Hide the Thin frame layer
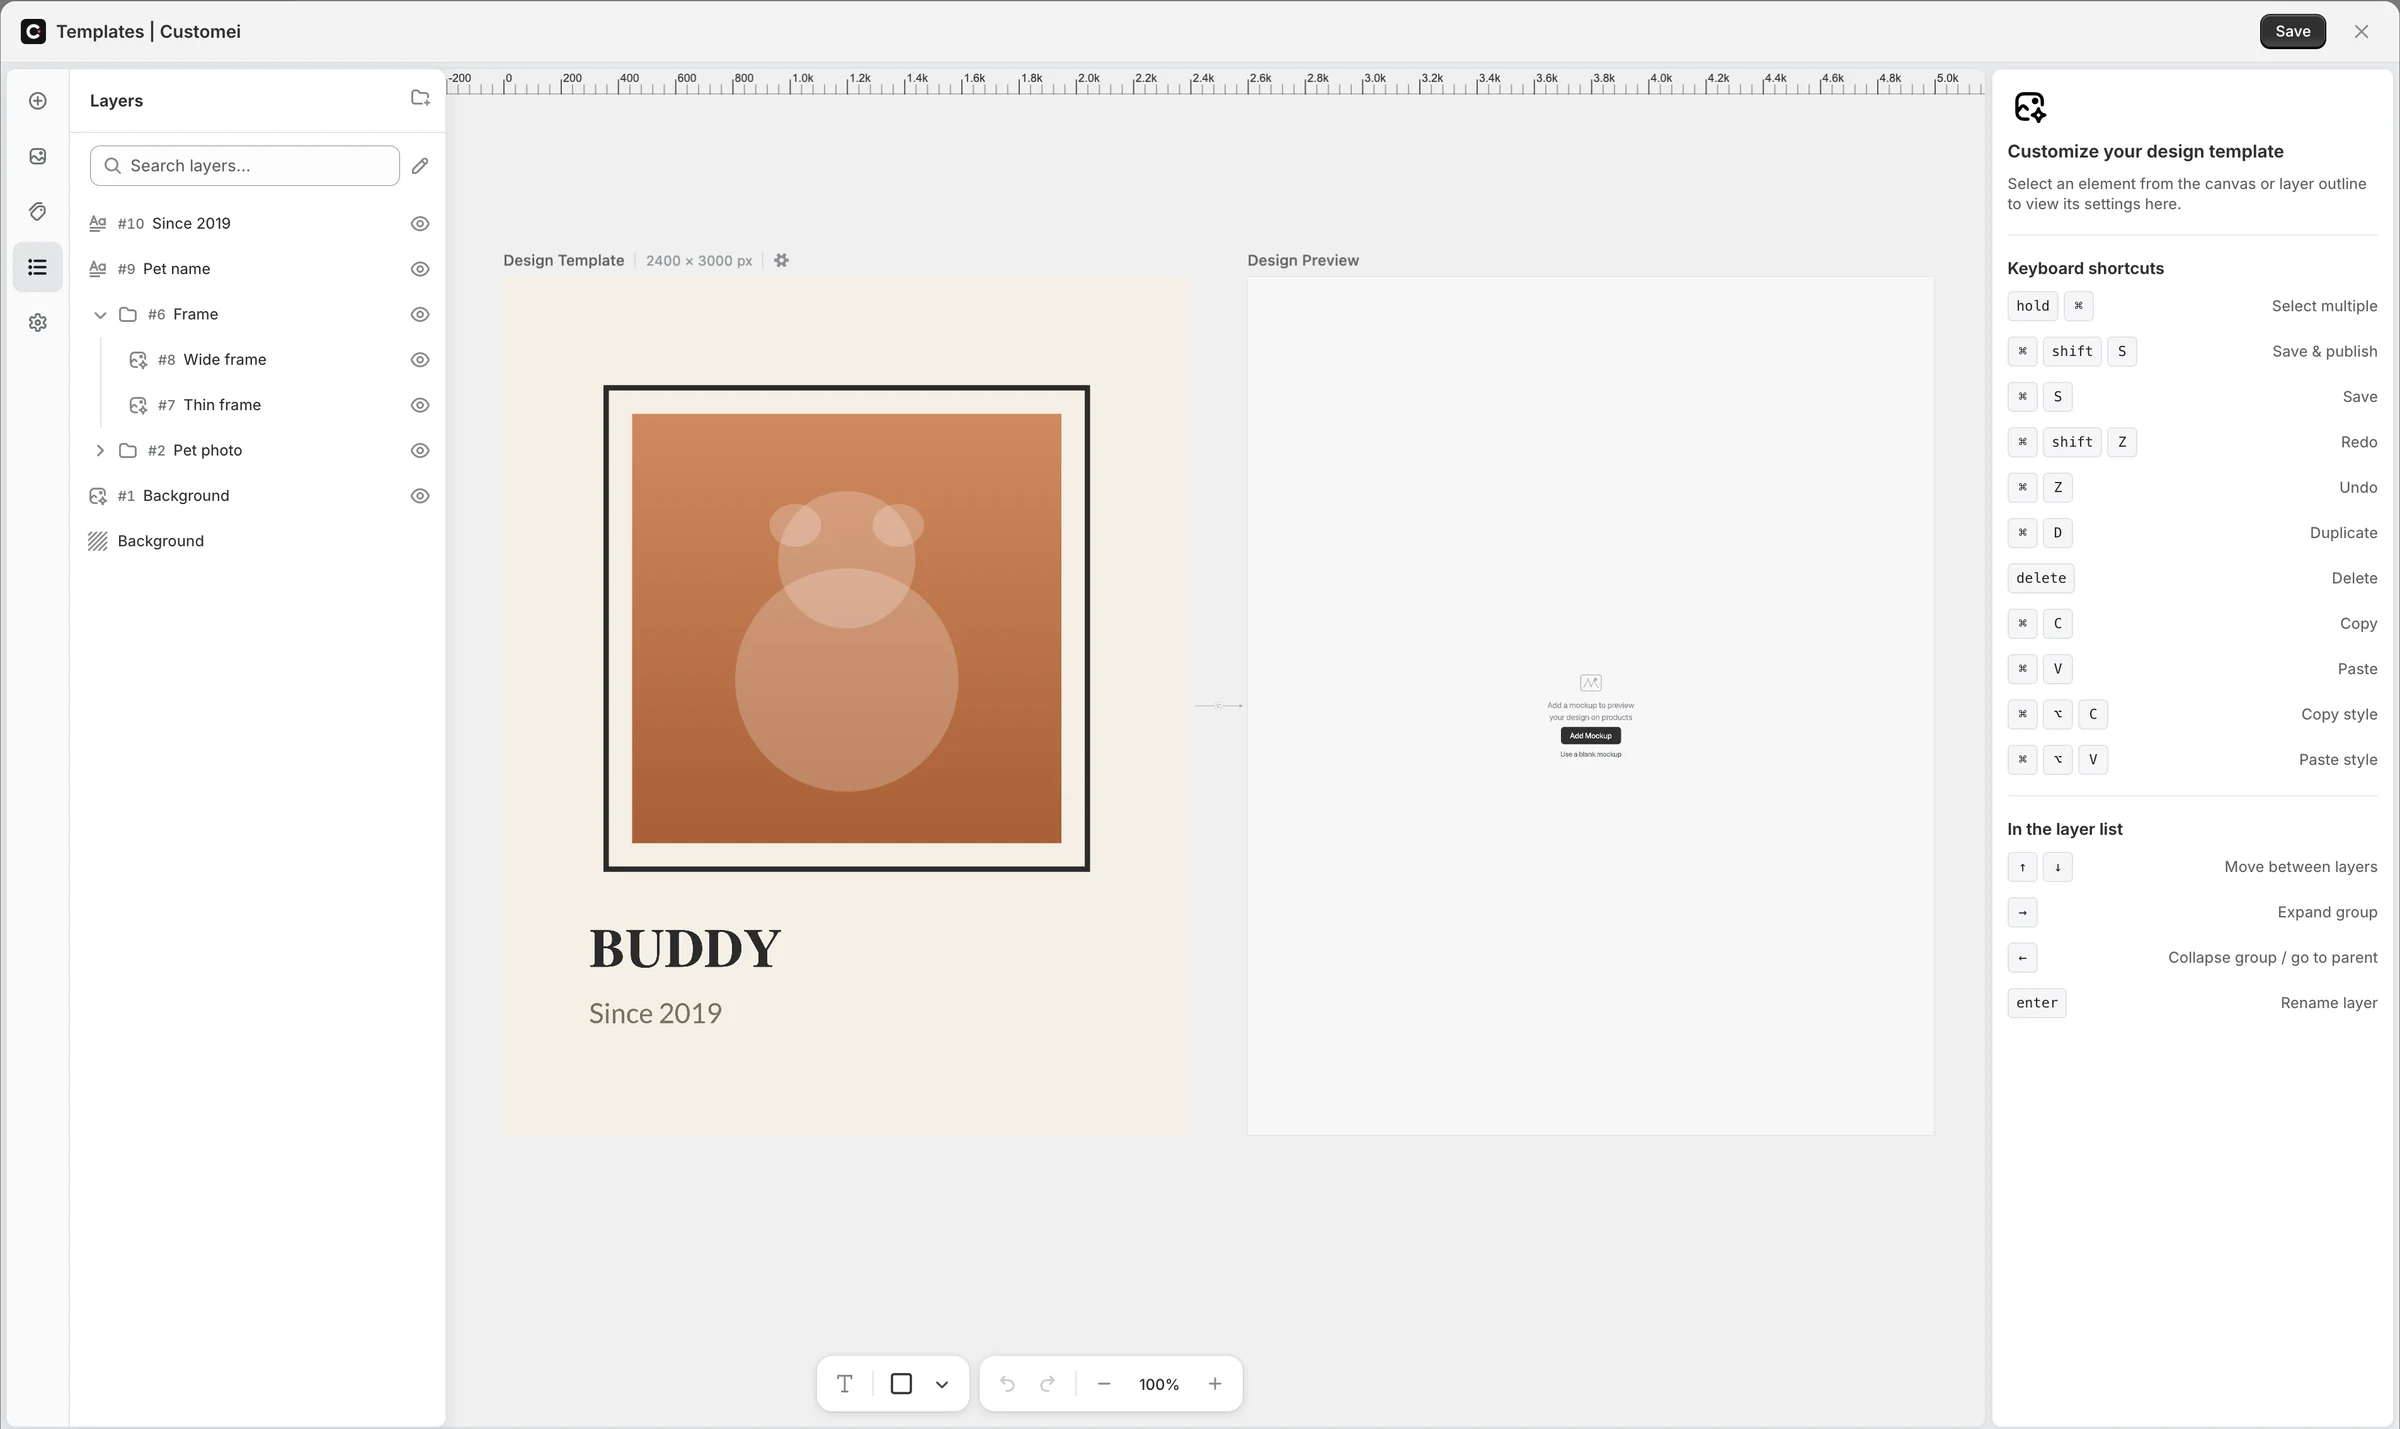This screenshot has height=1429, width=2400. [x=420, y=405]
